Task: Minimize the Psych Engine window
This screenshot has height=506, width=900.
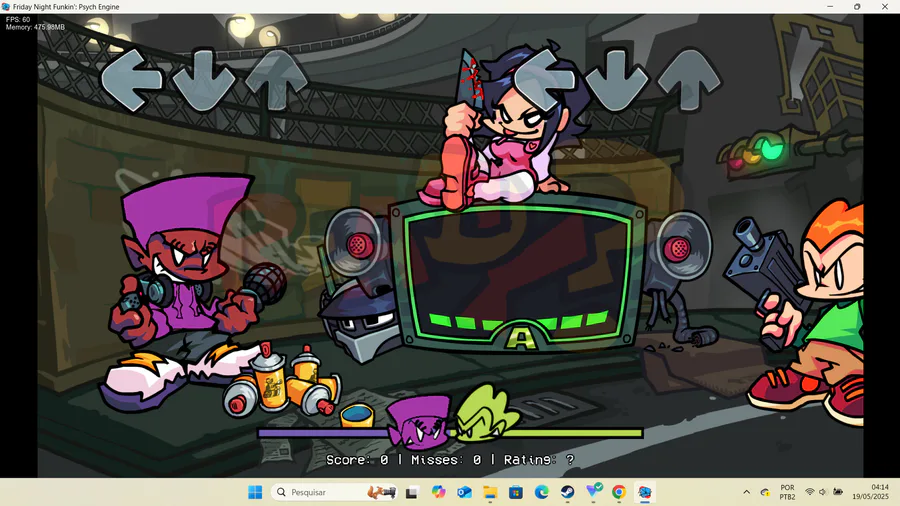Action: click(830, 7)
